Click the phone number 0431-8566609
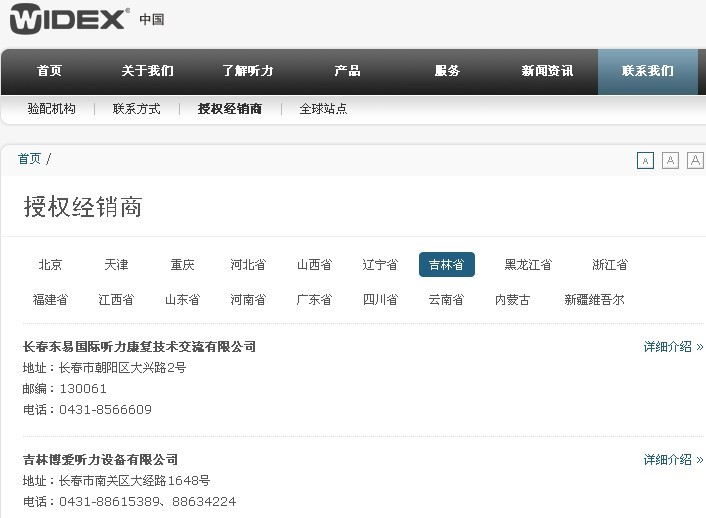This screenshot has width=706, height=518. pos(105,409)
